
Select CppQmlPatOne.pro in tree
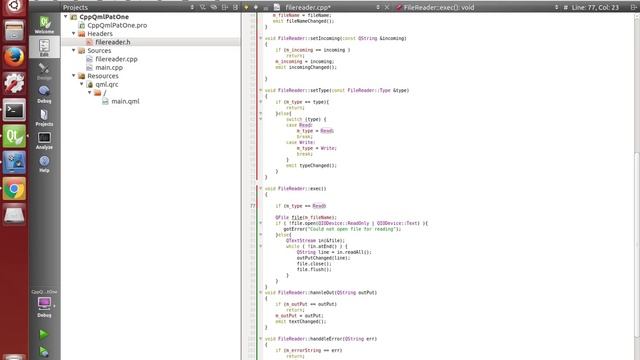tap(117, 25)
